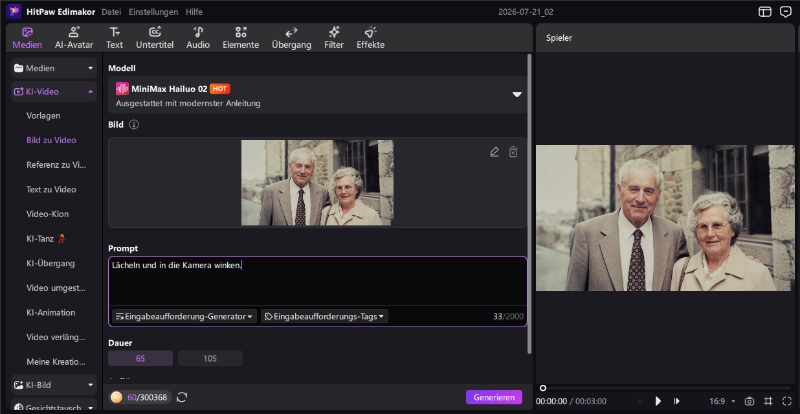The image size is (800, 414).
Task: Play the preview video
Action: pos(658,401)
